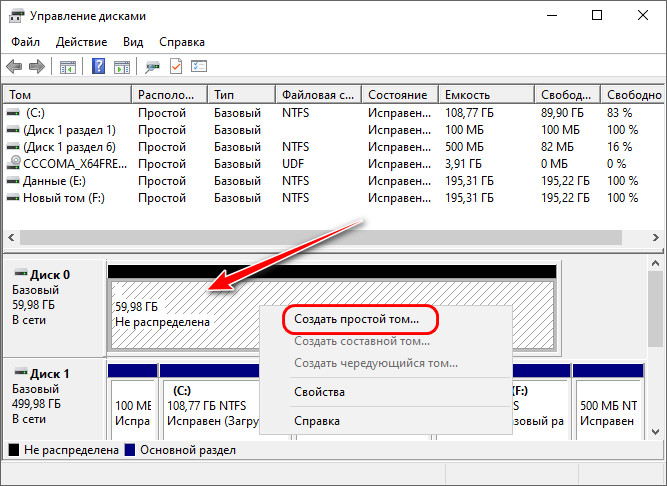The height and width of the screenshot is (486, 667).
Task: Open the Действие menu
Action: coord(81,42)
